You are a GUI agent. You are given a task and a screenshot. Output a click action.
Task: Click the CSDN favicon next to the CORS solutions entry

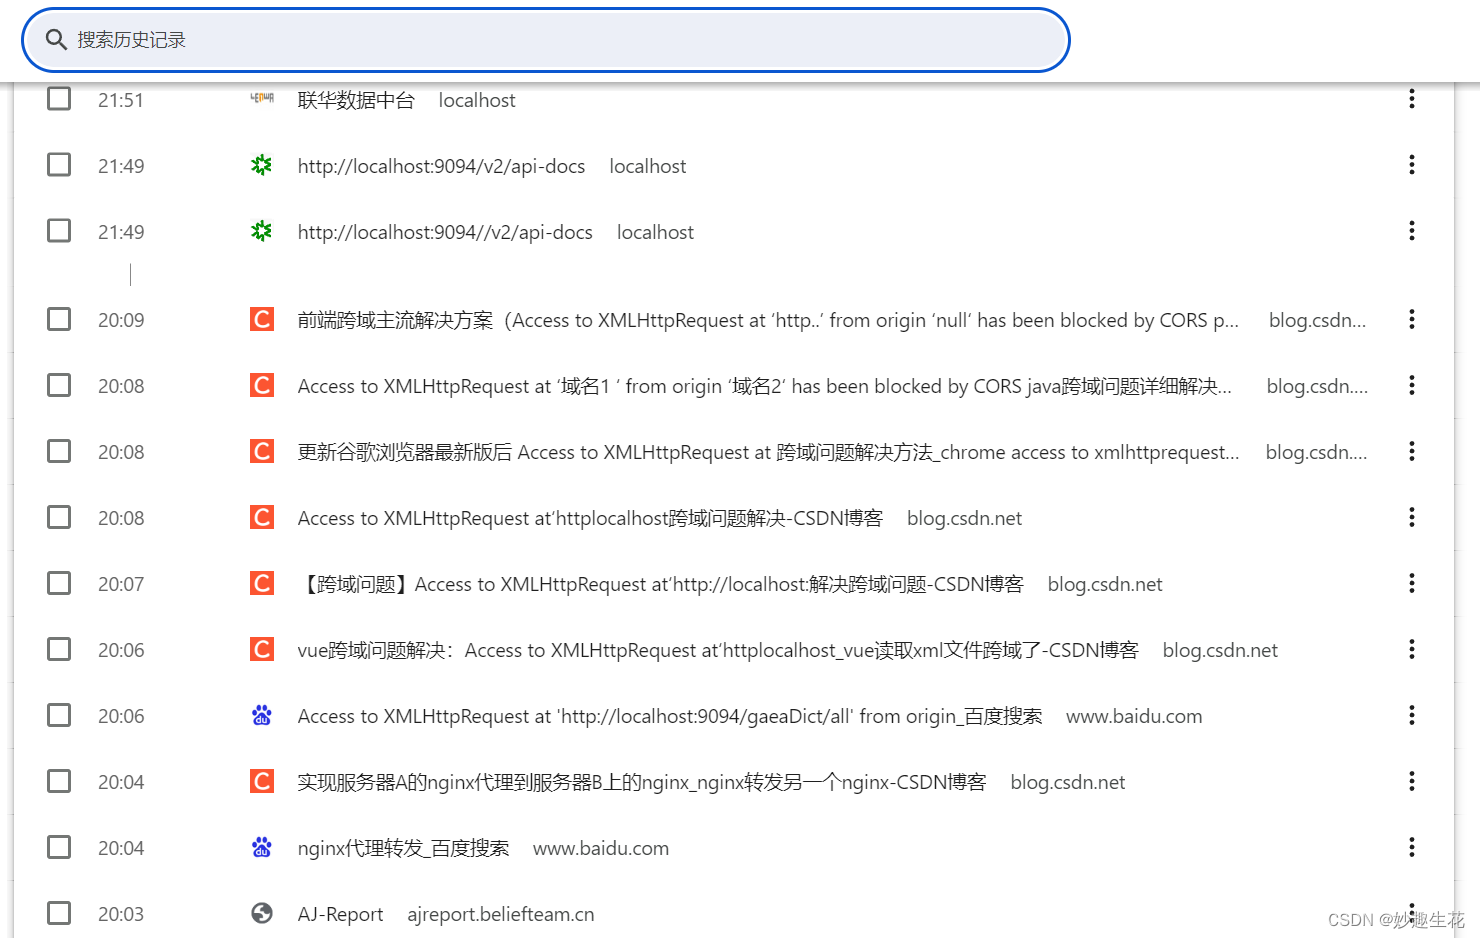coord(261,319)
